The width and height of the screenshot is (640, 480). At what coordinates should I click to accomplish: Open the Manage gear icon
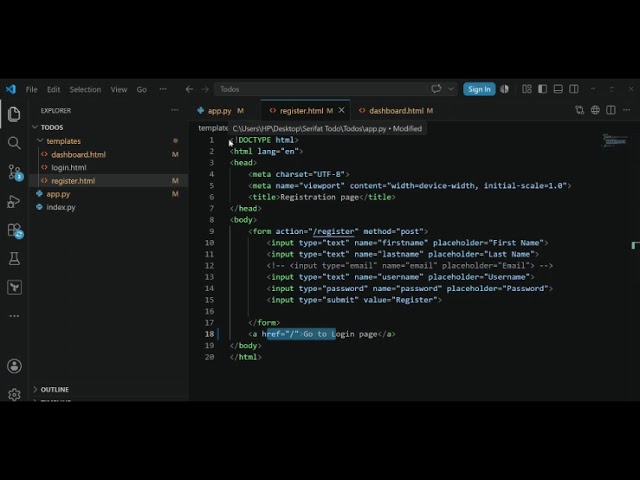click(14, 394)
